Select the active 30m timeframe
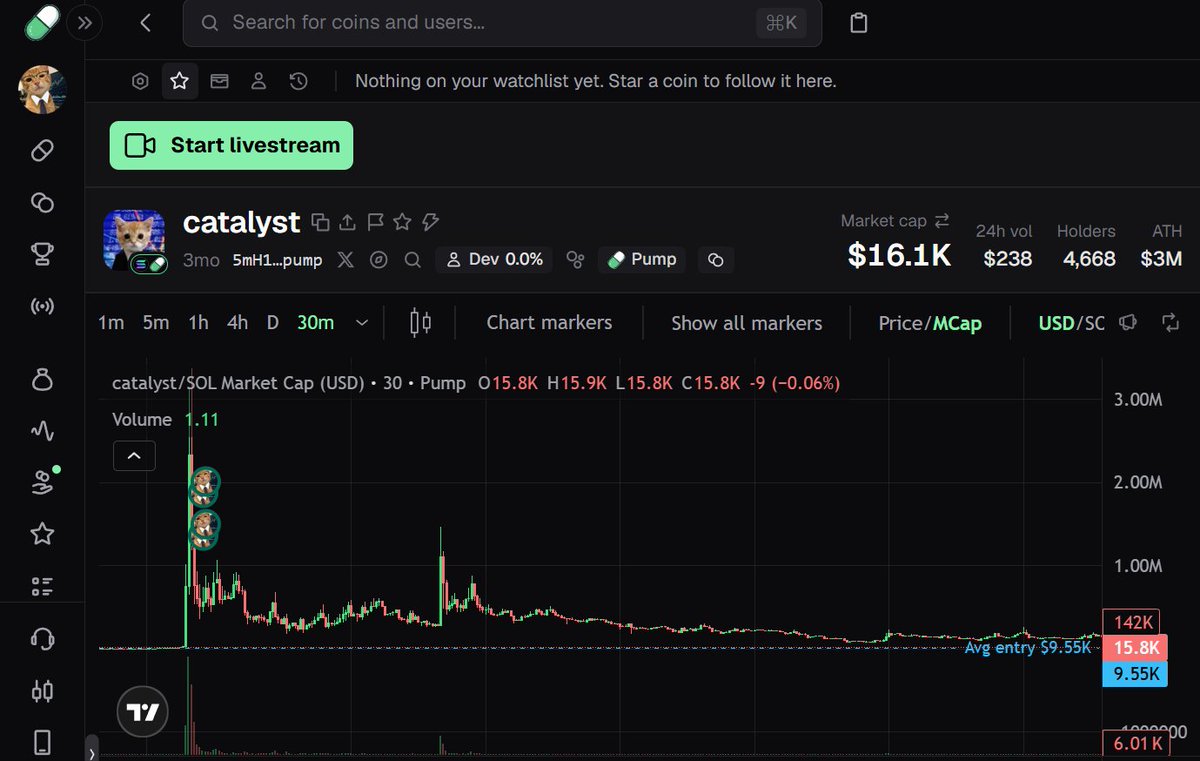The width and height of the screenshot is (1200, 761). click(x=315, y=322)
